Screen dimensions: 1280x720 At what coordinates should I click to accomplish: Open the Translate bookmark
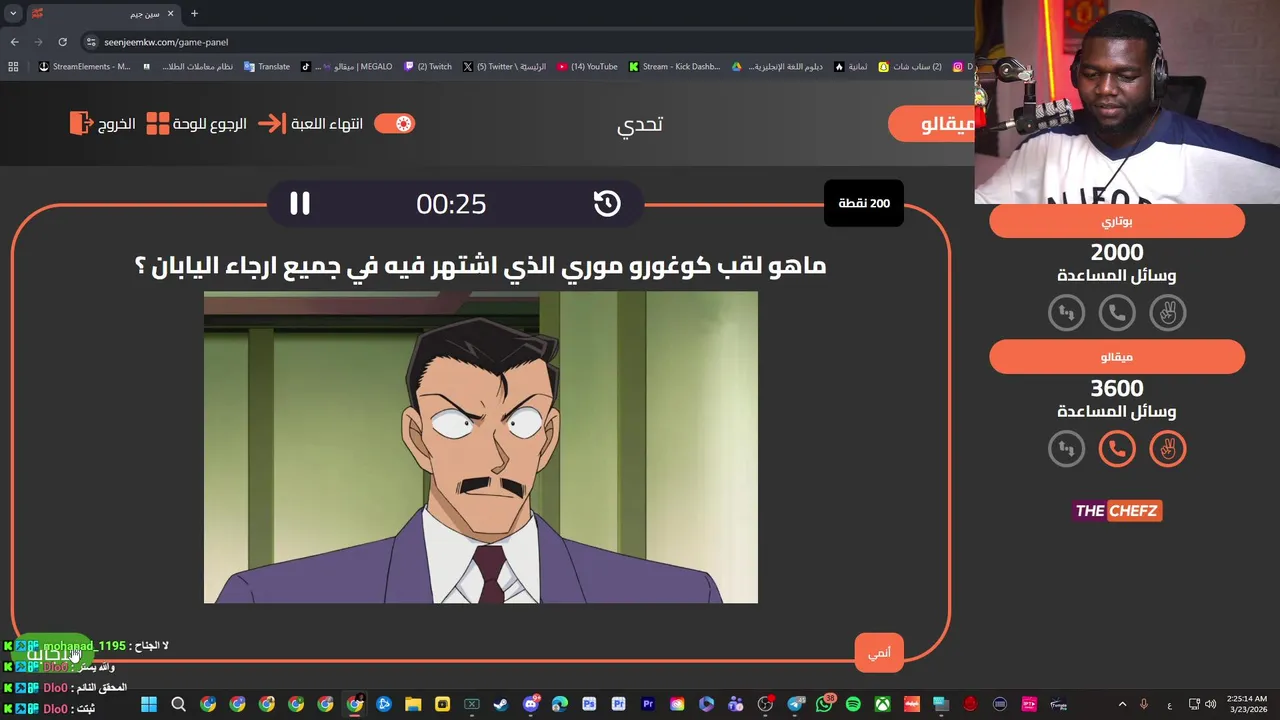coord(266,67)
